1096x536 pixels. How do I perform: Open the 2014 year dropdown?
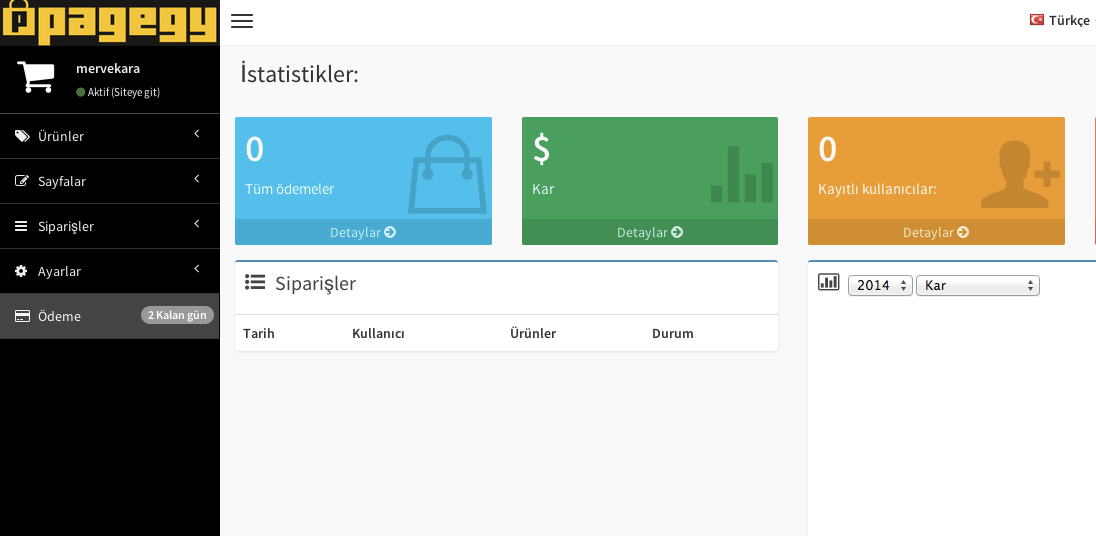[x=880, y=285]
